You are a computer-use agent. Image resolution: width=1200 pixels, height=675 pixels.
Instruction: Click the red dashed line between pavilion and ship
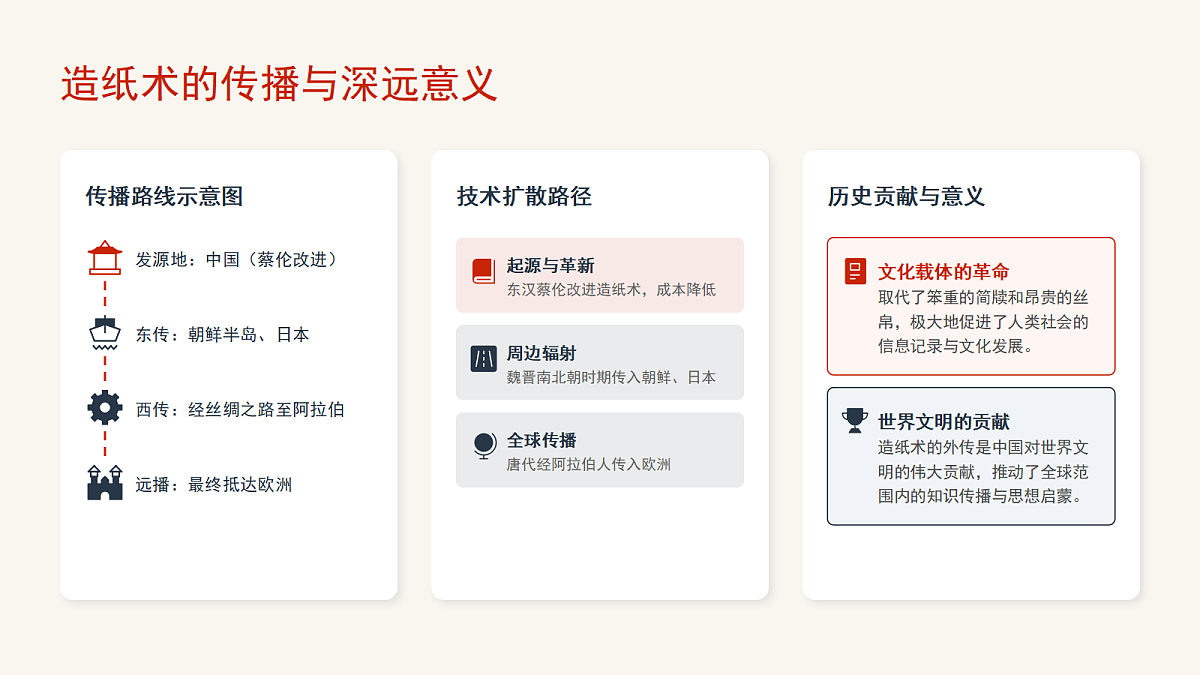[104, 296]
